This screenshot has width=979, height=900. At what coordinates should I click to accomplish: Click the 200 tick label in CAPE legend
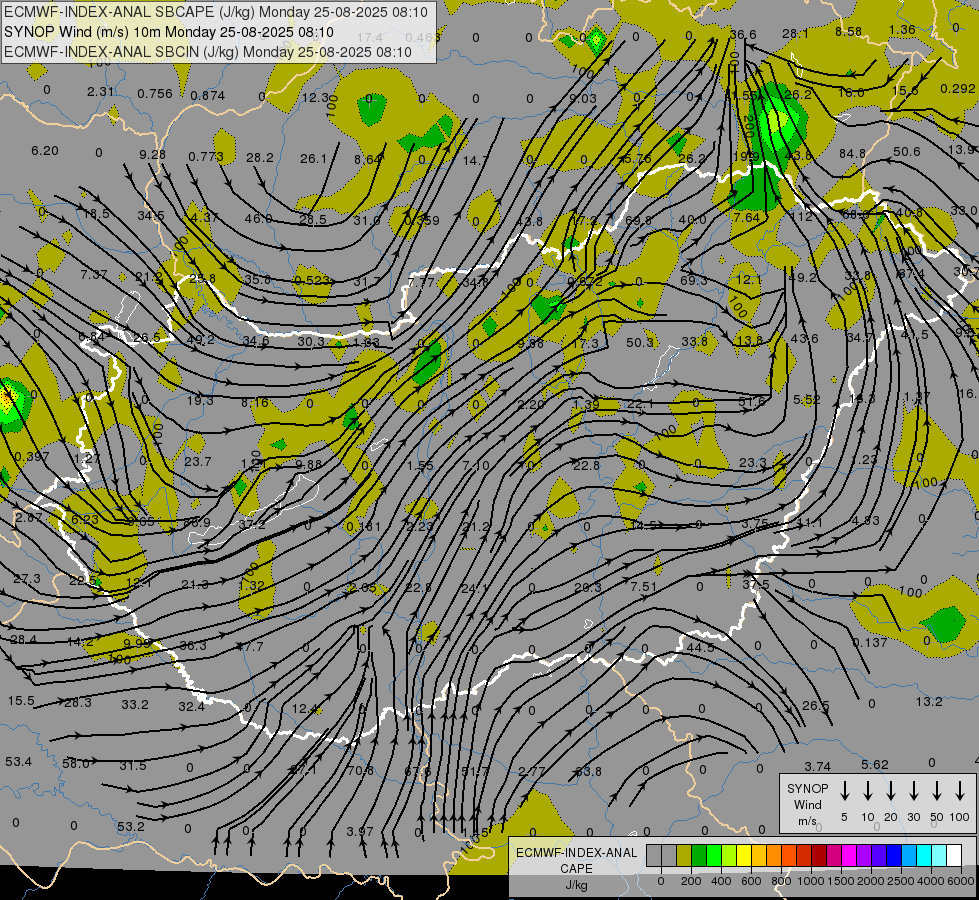[691, 881]
